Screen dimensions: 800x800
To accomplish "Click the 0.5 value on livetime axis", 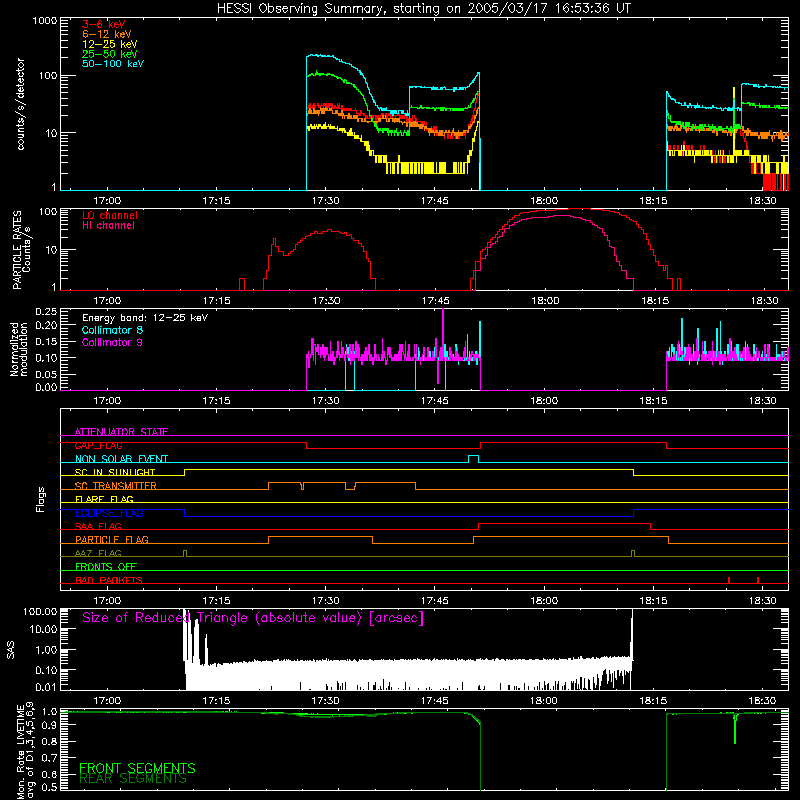I will (x=49, y=787).
